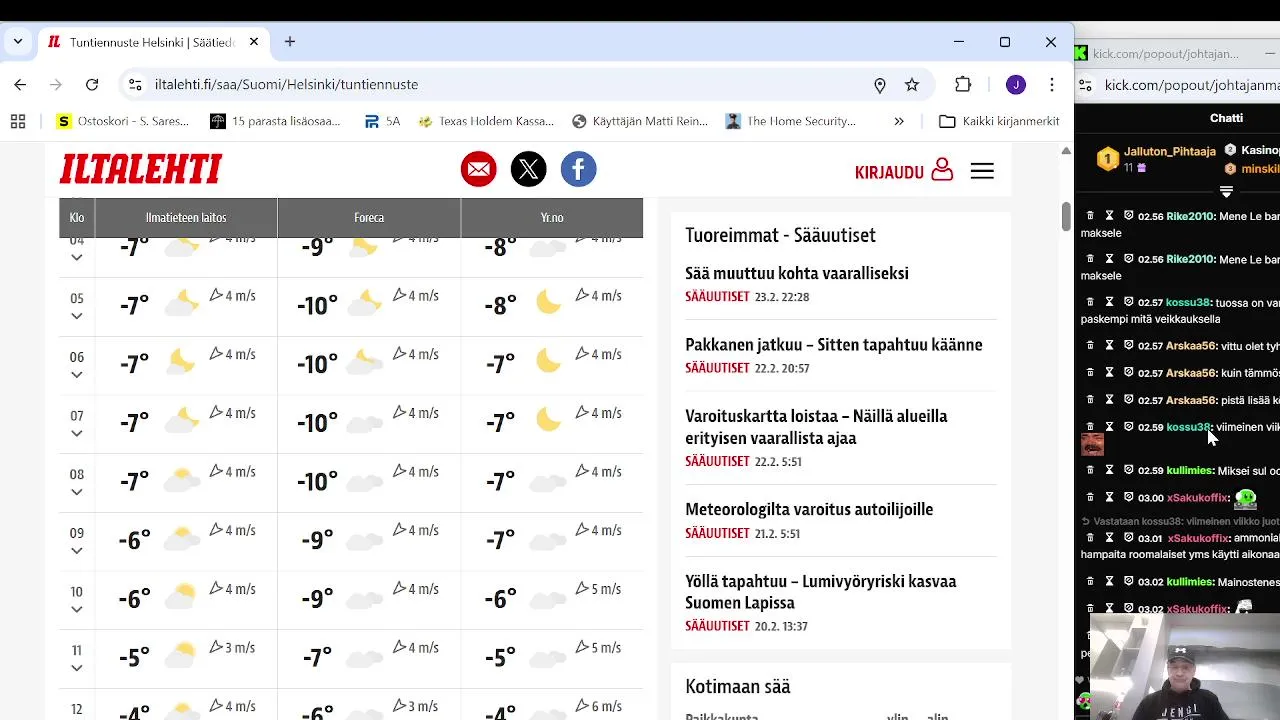Open Käyttäjän Matti Rein bookmark

pos(640,121)
